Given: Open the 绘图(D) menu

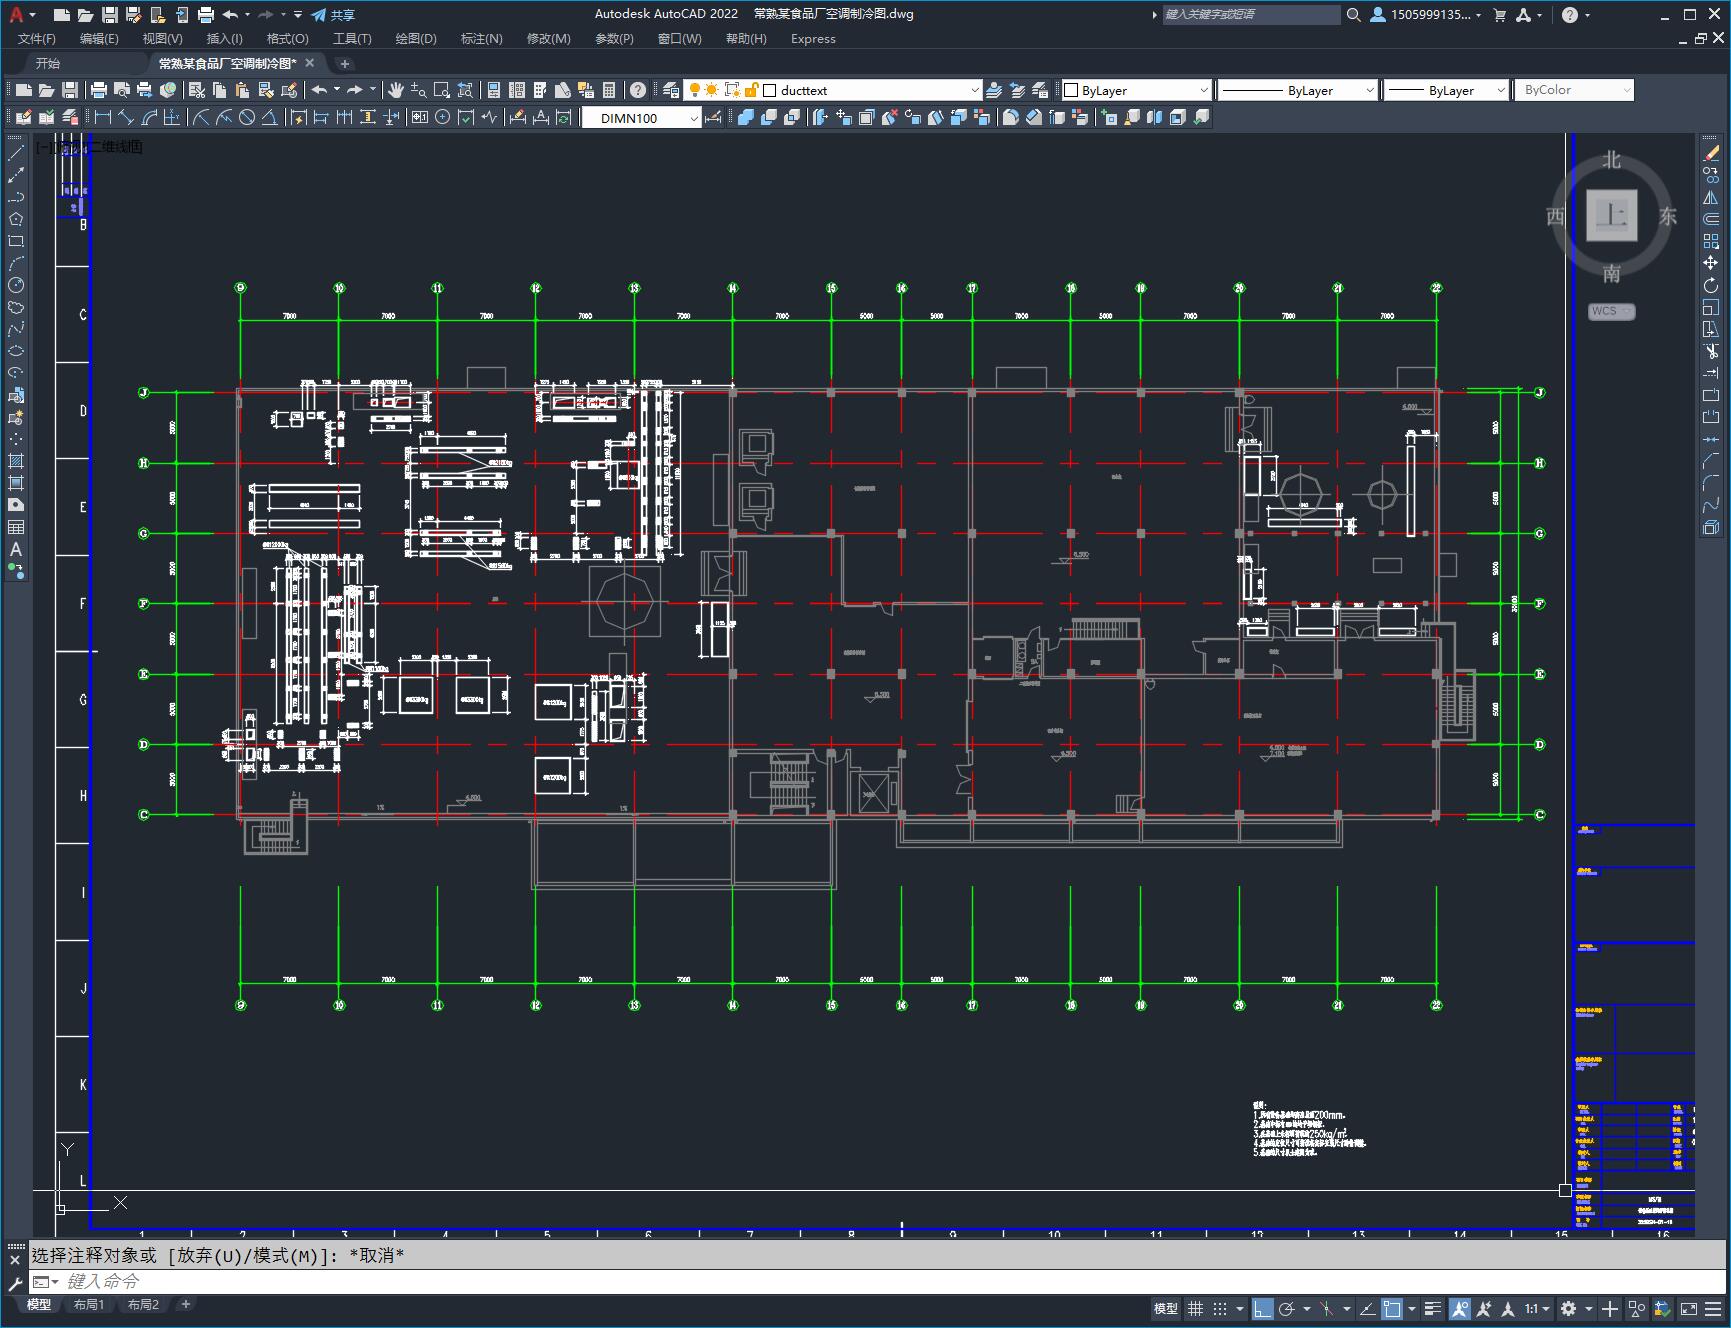Looking at the screenshot, I should point(416,39).
